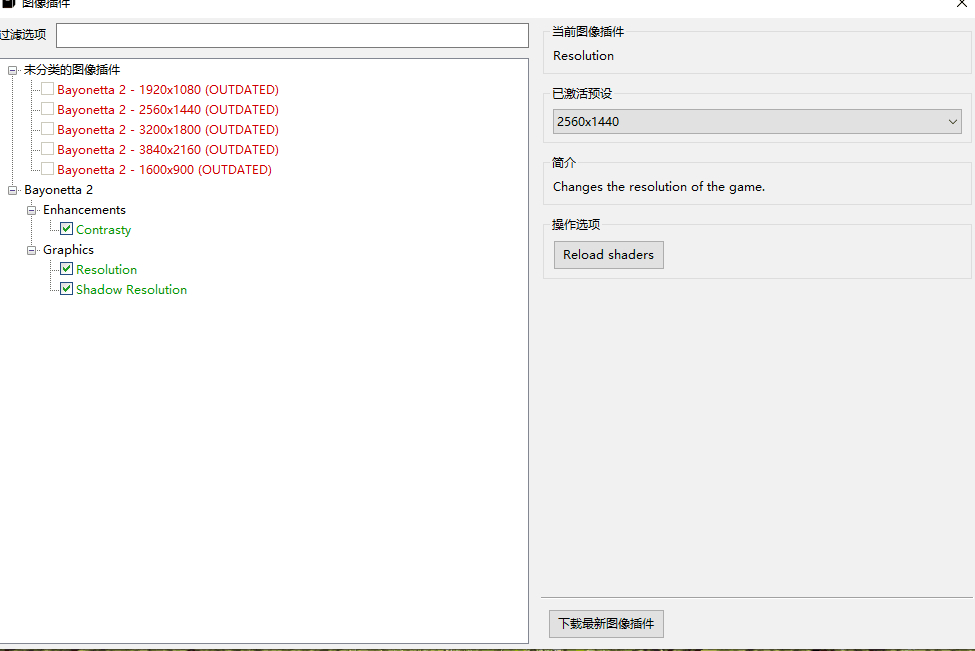Collapse the Graphics tree node
Viewport: 975px width, 651px height.
point(31,250)
